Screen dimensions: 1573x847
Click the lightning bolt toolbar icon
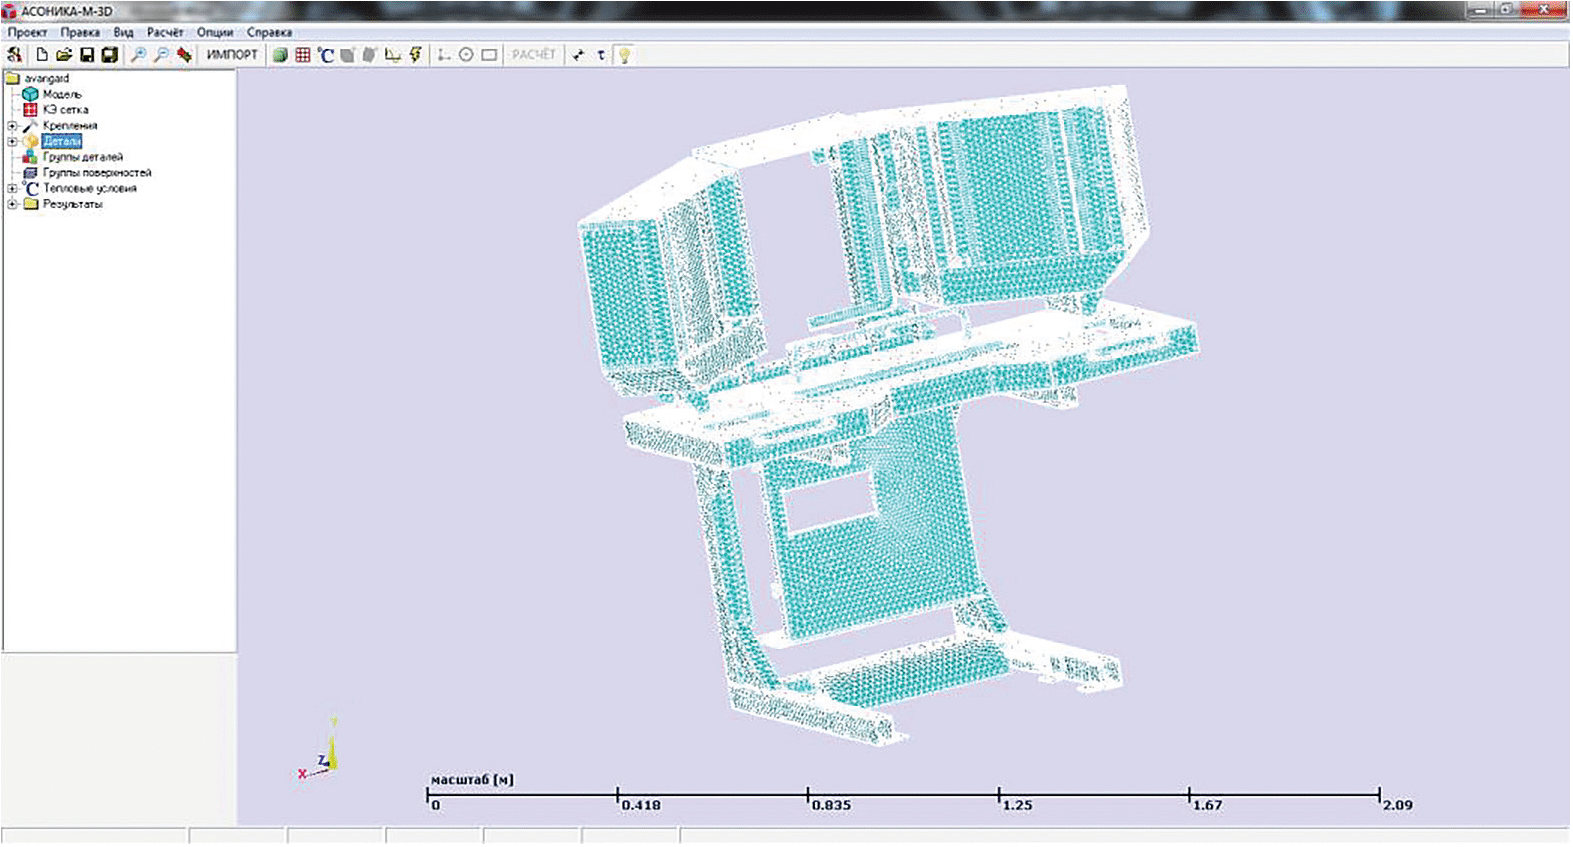click(416, 55)
